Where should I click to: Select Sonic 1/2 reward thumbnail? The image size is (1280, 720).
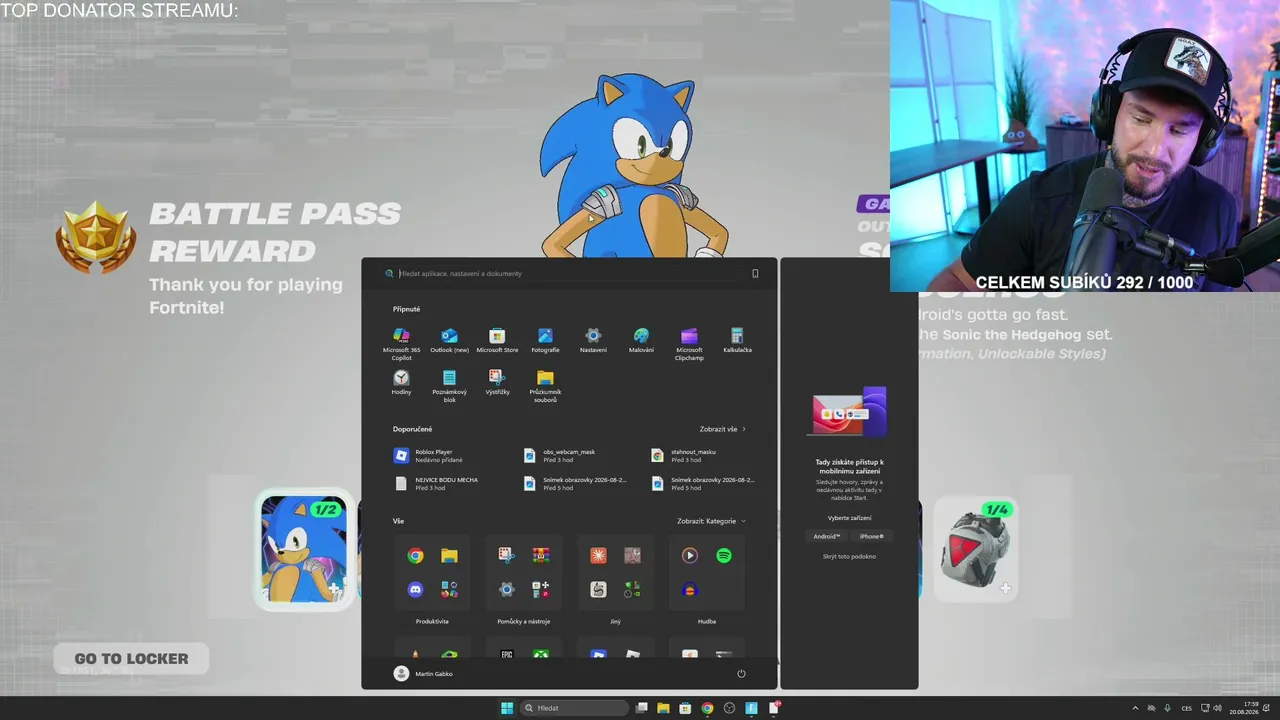pyautogui.click(x=304, y=549)
